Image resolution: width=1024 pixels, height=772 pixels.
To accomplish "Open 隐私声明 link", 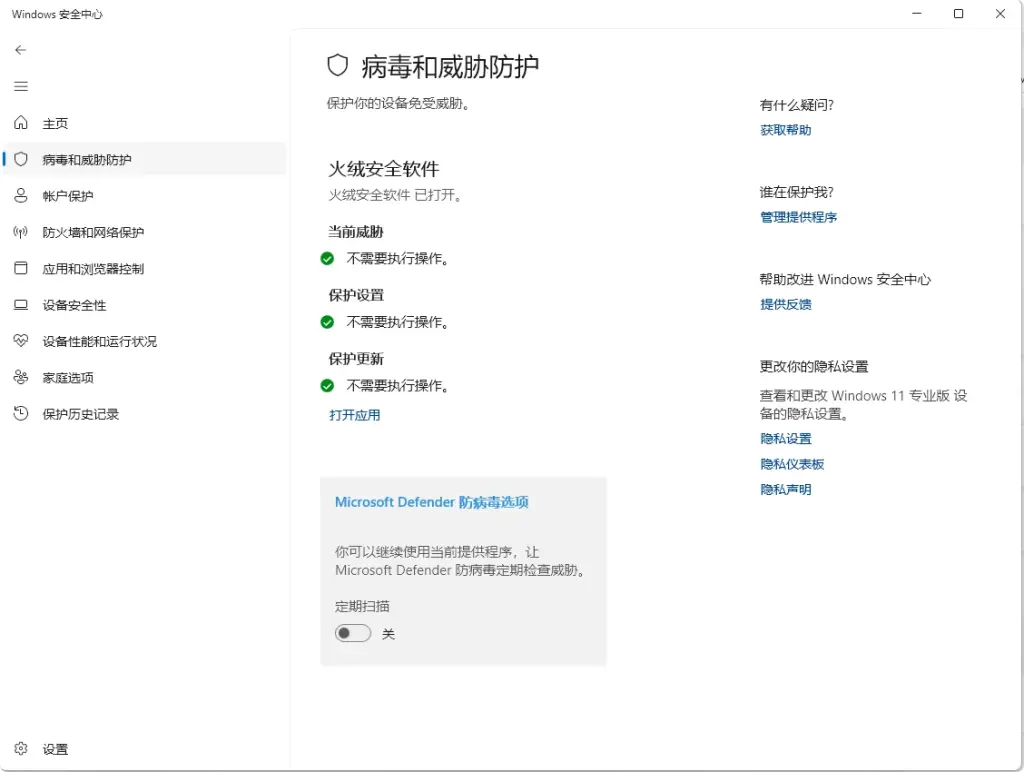I will 786,490.
